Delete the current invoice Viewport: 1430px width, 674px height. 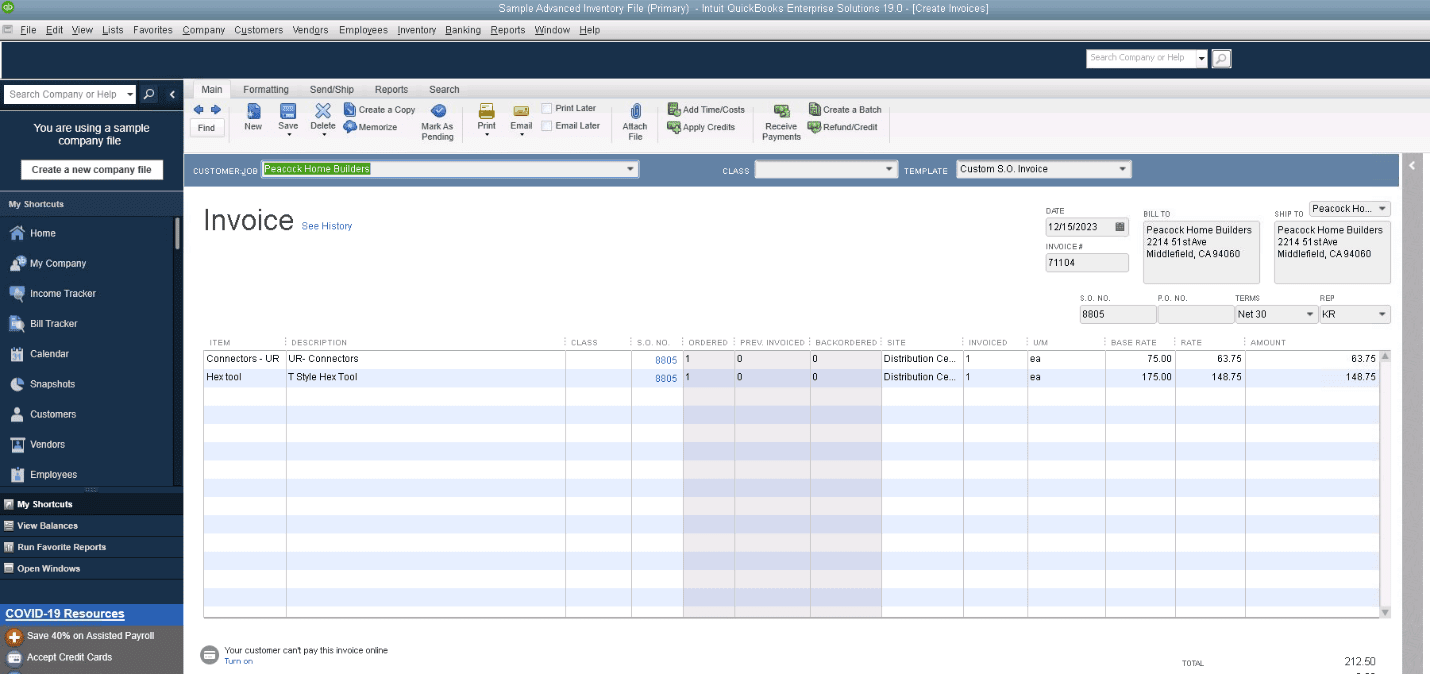pos(322,117)
